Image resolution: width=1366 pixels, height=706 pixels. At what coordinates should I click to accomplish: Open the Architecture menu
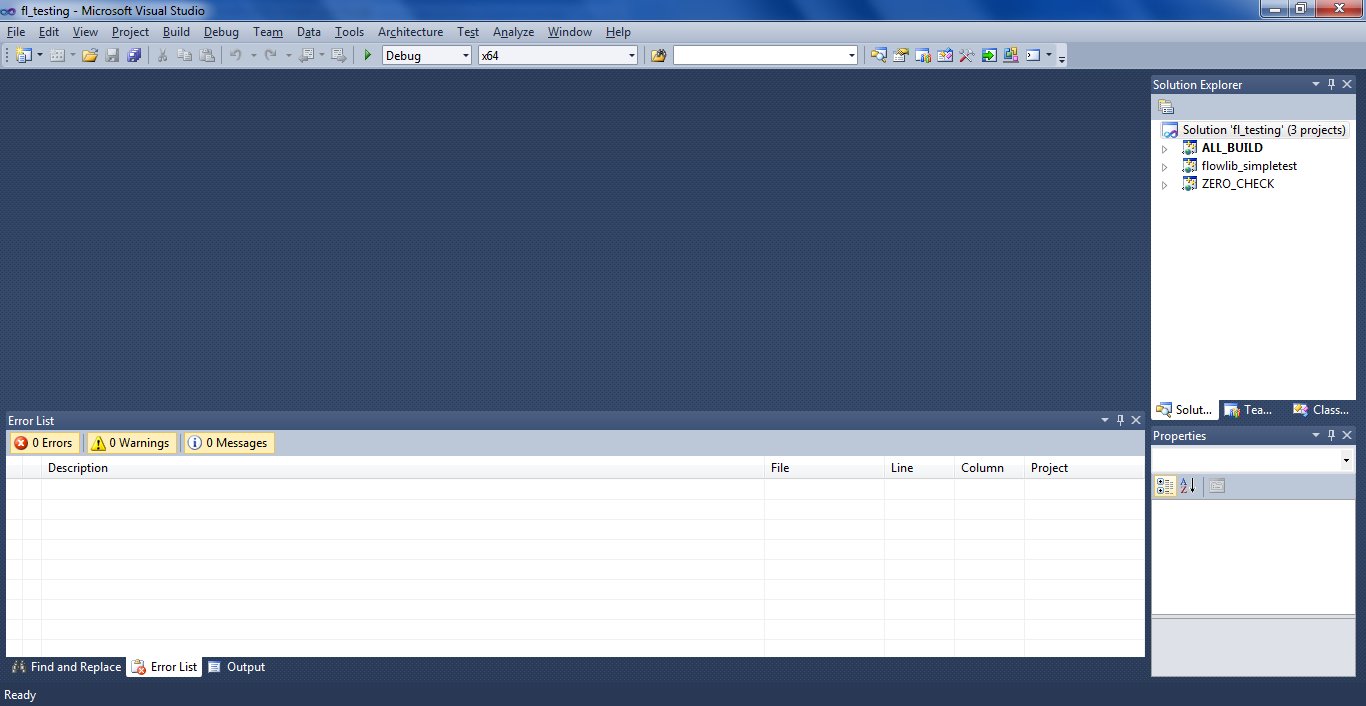click(x=410, y=32)
